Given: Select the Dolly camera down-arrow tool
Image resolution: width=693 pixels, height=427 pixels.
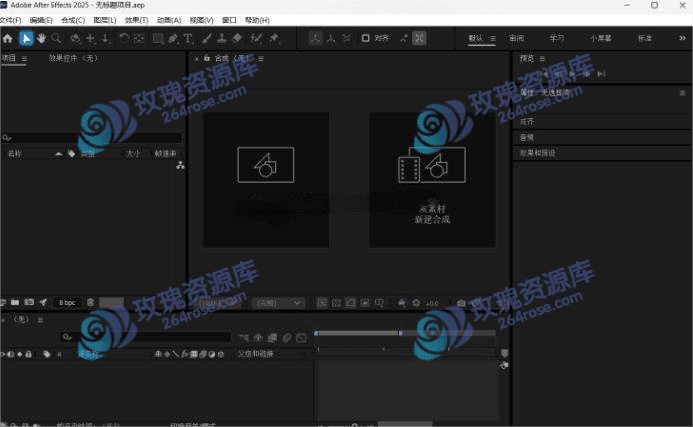Looking at the screenshot, I should point(106,38).
